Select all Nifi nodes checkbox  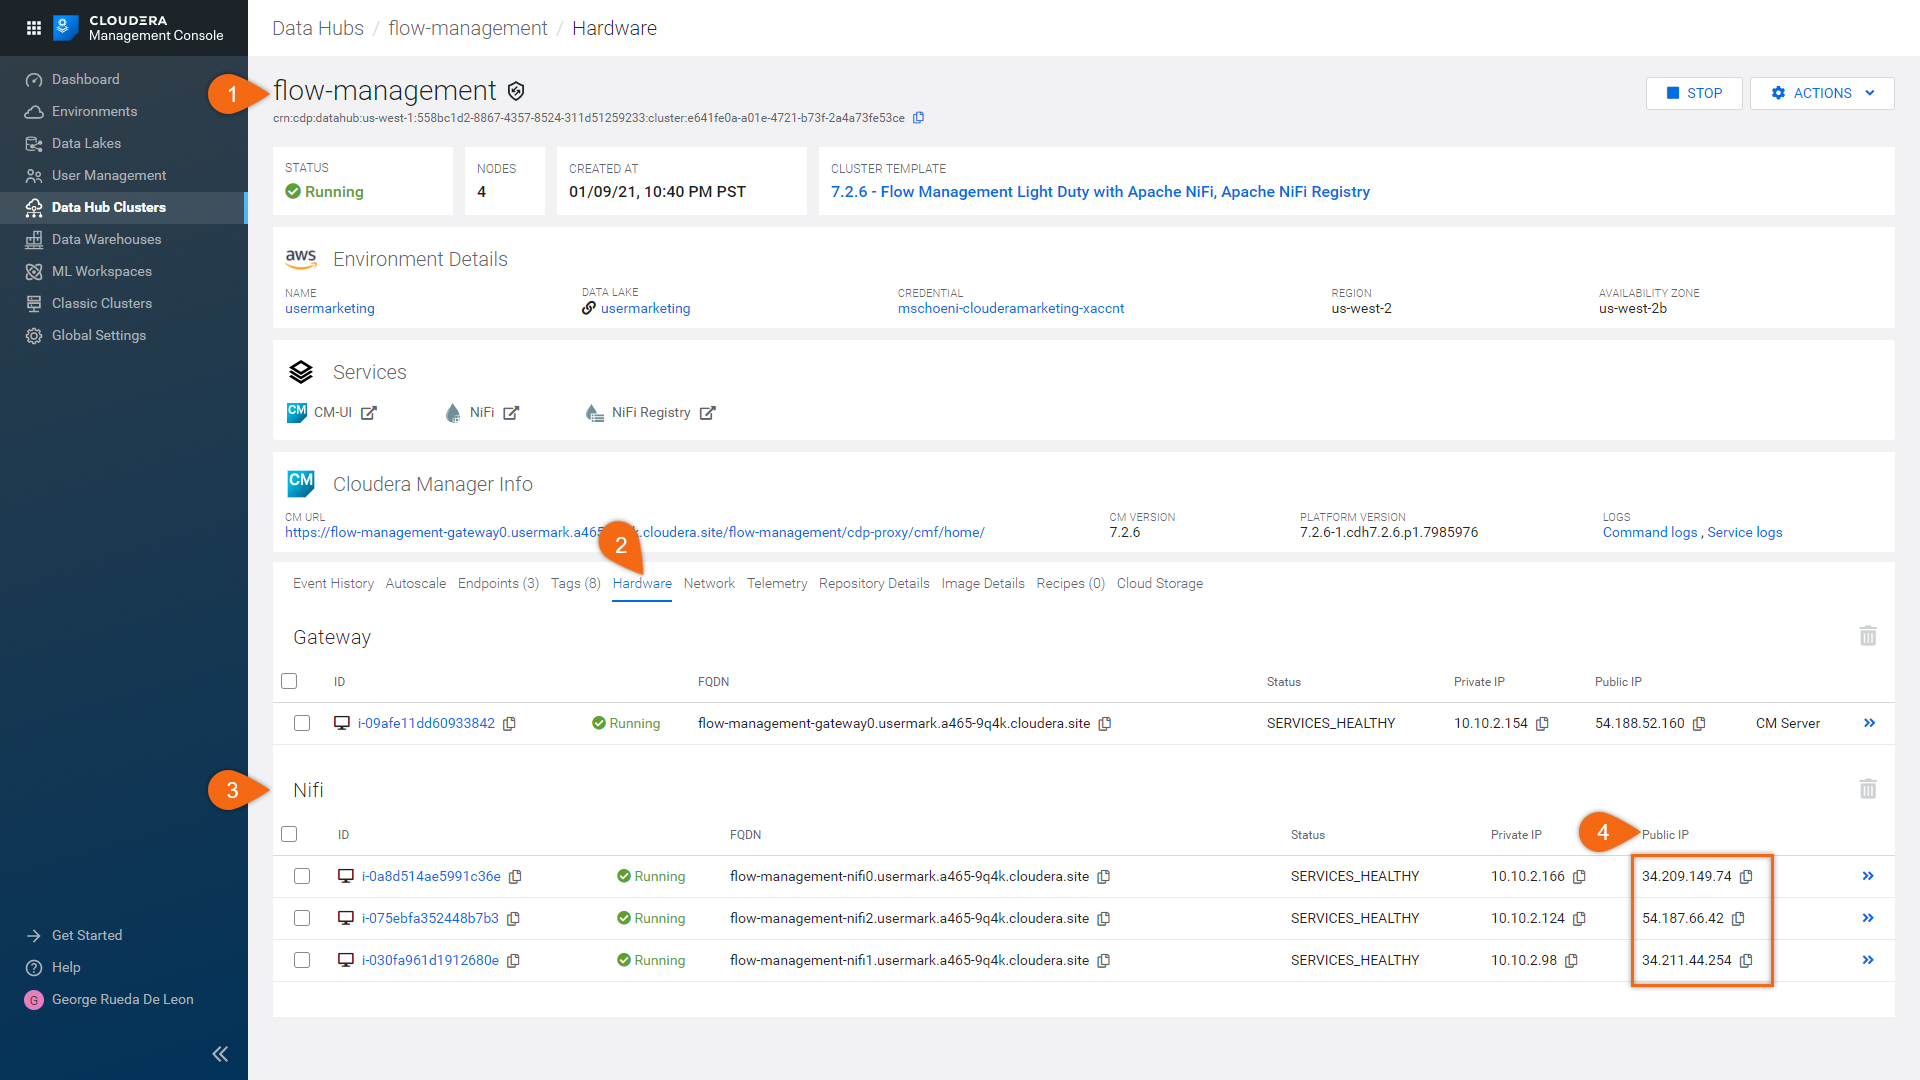(x=289, y=834)
